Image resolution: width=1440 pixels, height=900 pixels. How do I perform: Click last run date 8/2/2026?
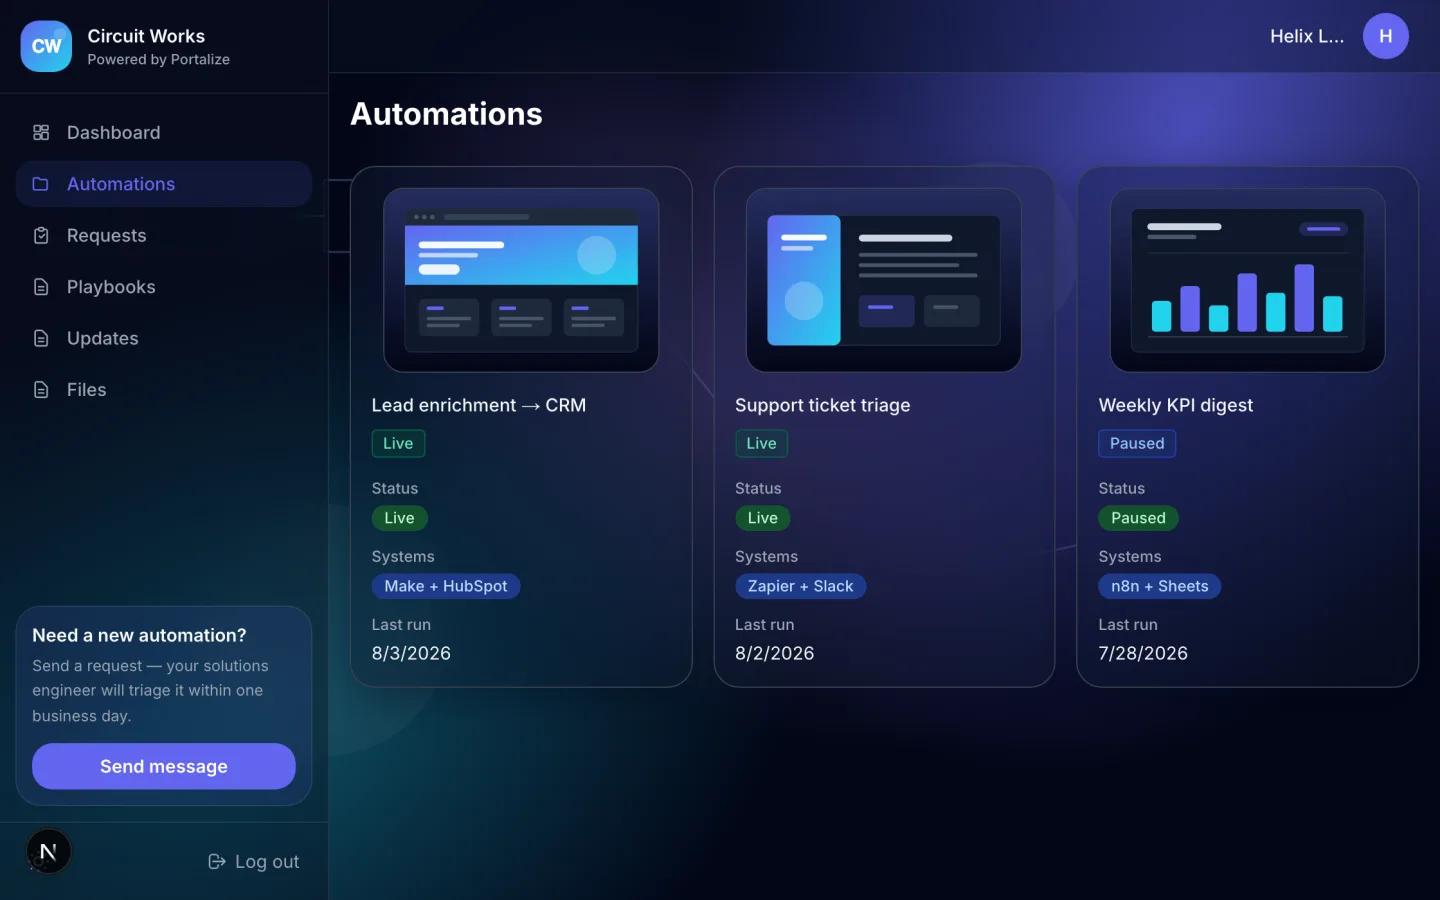tap(774, 653)
